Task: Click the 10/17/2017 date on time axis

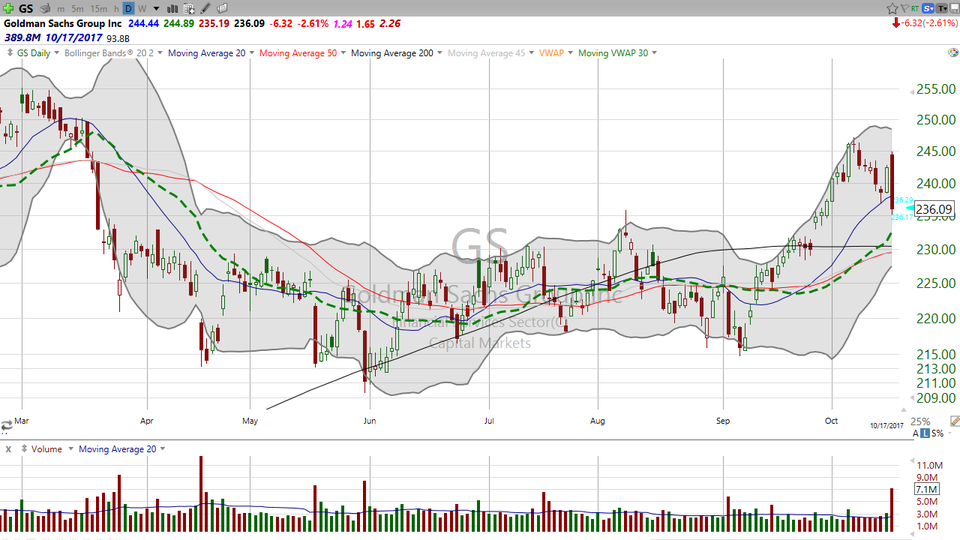Action: pos(887,426)
